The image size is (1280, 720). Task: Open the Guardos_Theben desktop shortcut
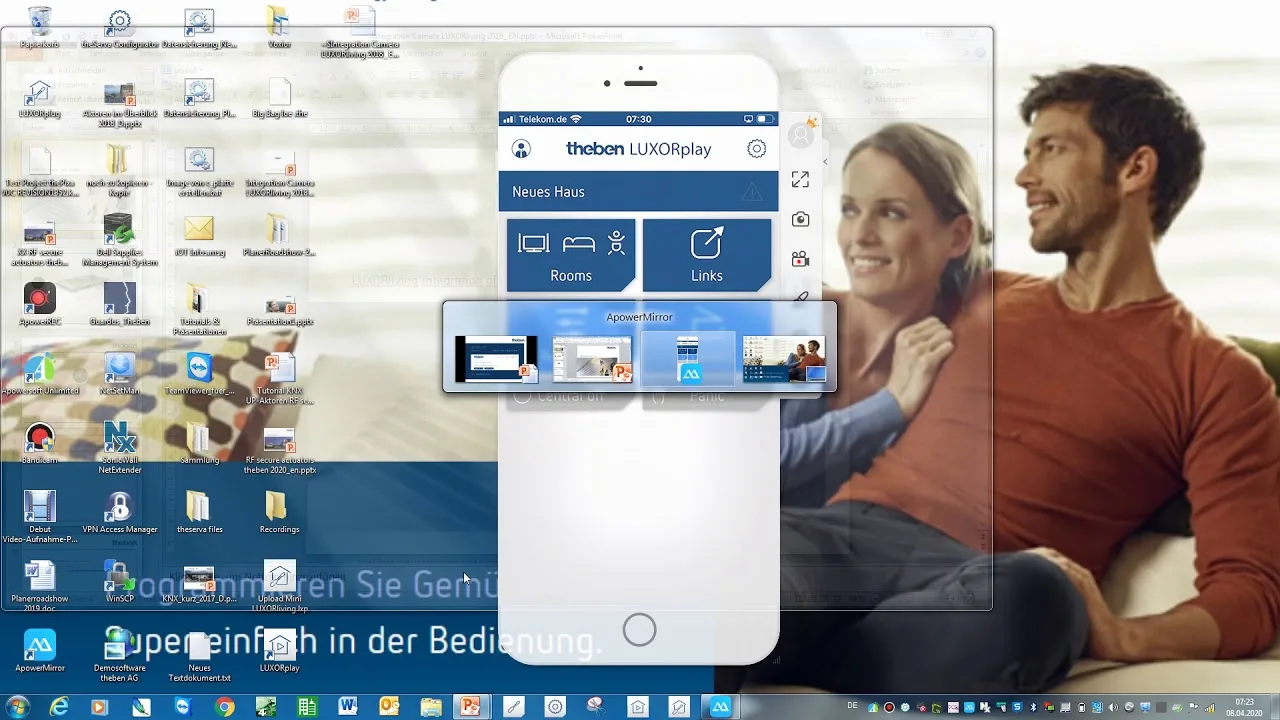[x=120, y=304]
